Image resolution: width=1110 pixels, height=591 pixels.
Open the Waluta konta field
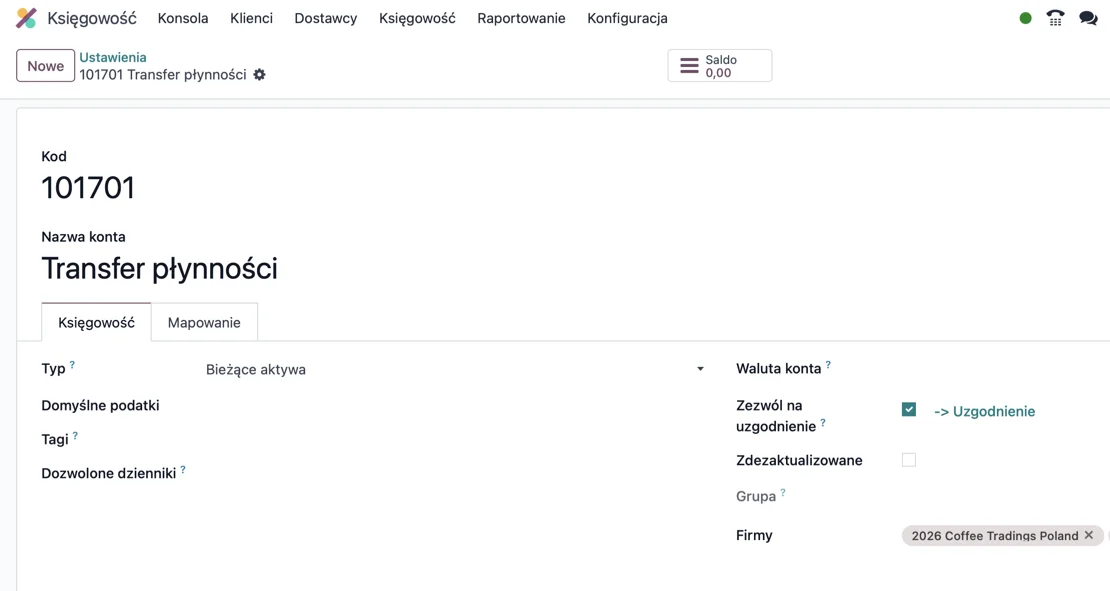[x=1005, y=369]
